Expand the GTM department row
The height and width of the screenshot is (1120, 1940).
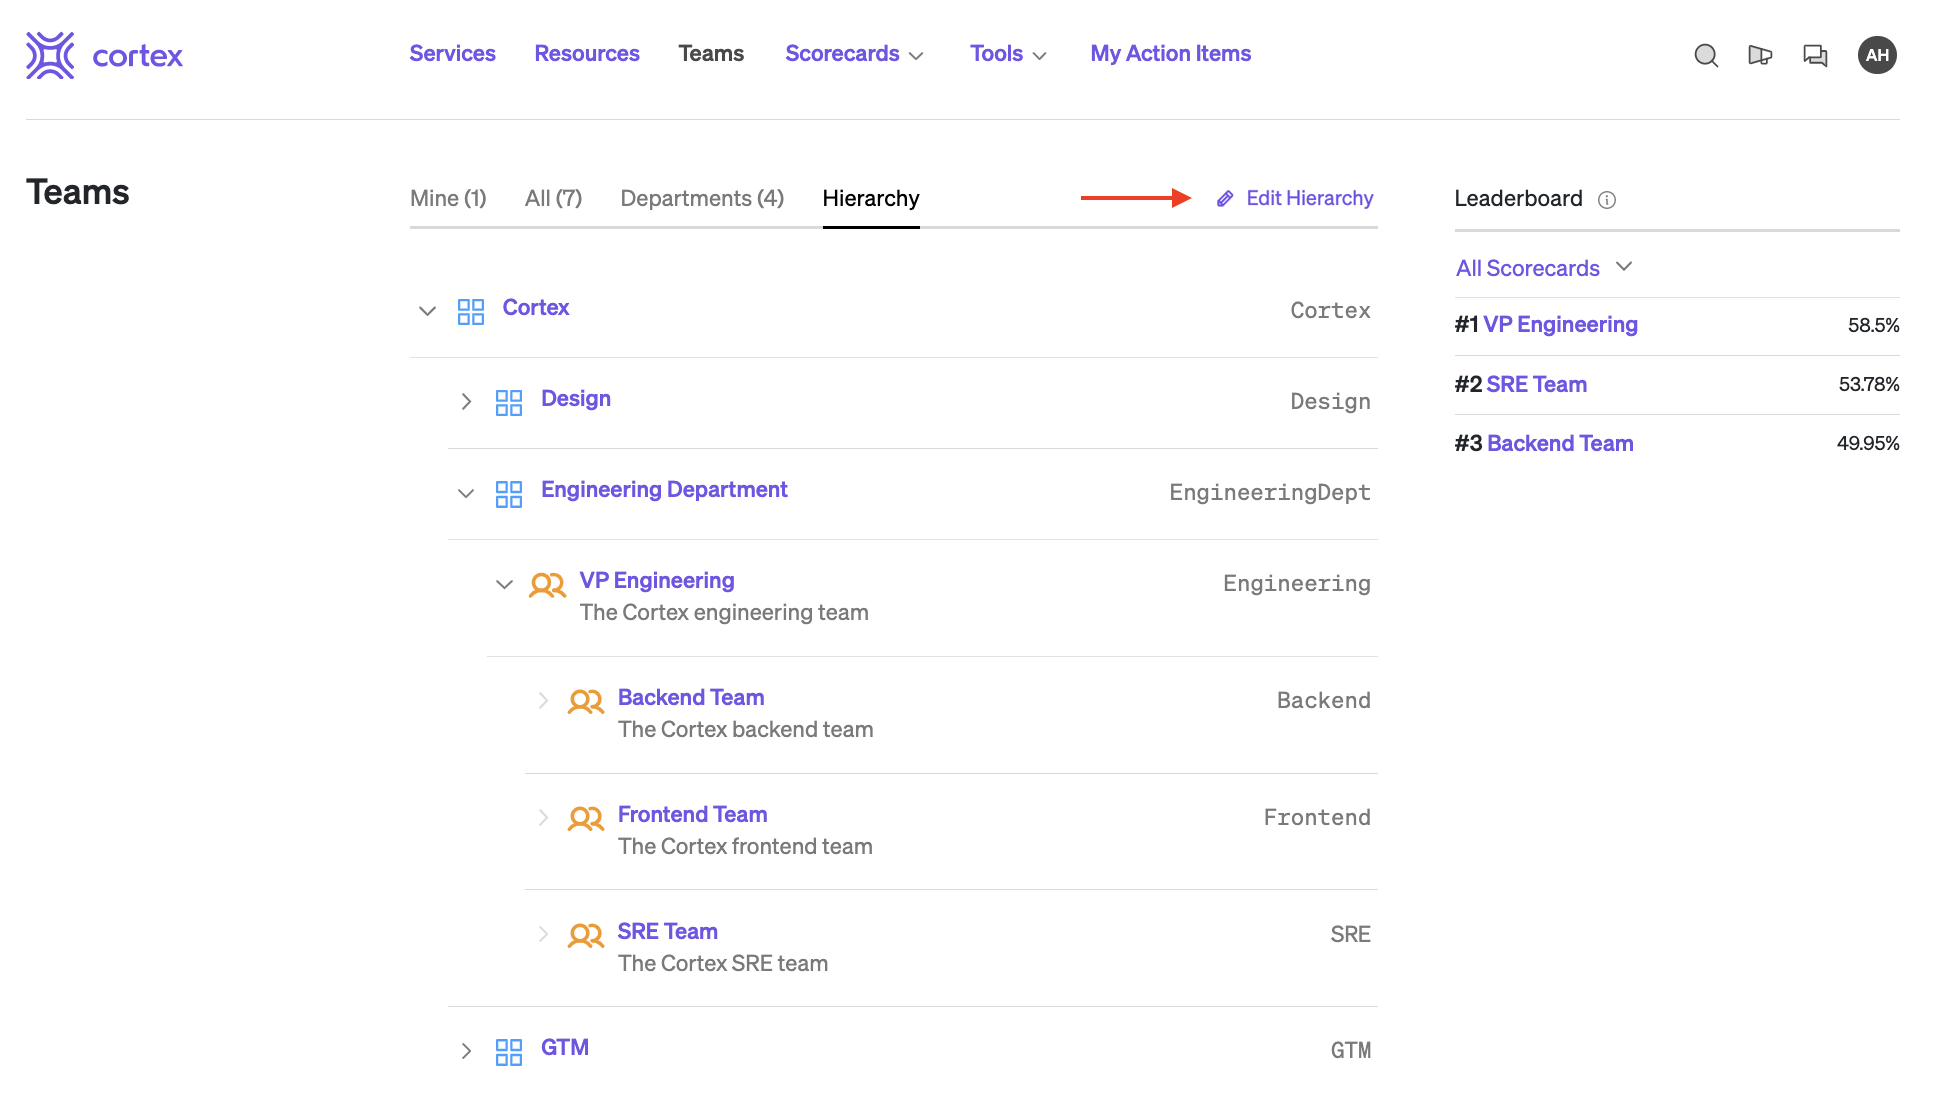pyautogui.click(x=466, y=1051)
